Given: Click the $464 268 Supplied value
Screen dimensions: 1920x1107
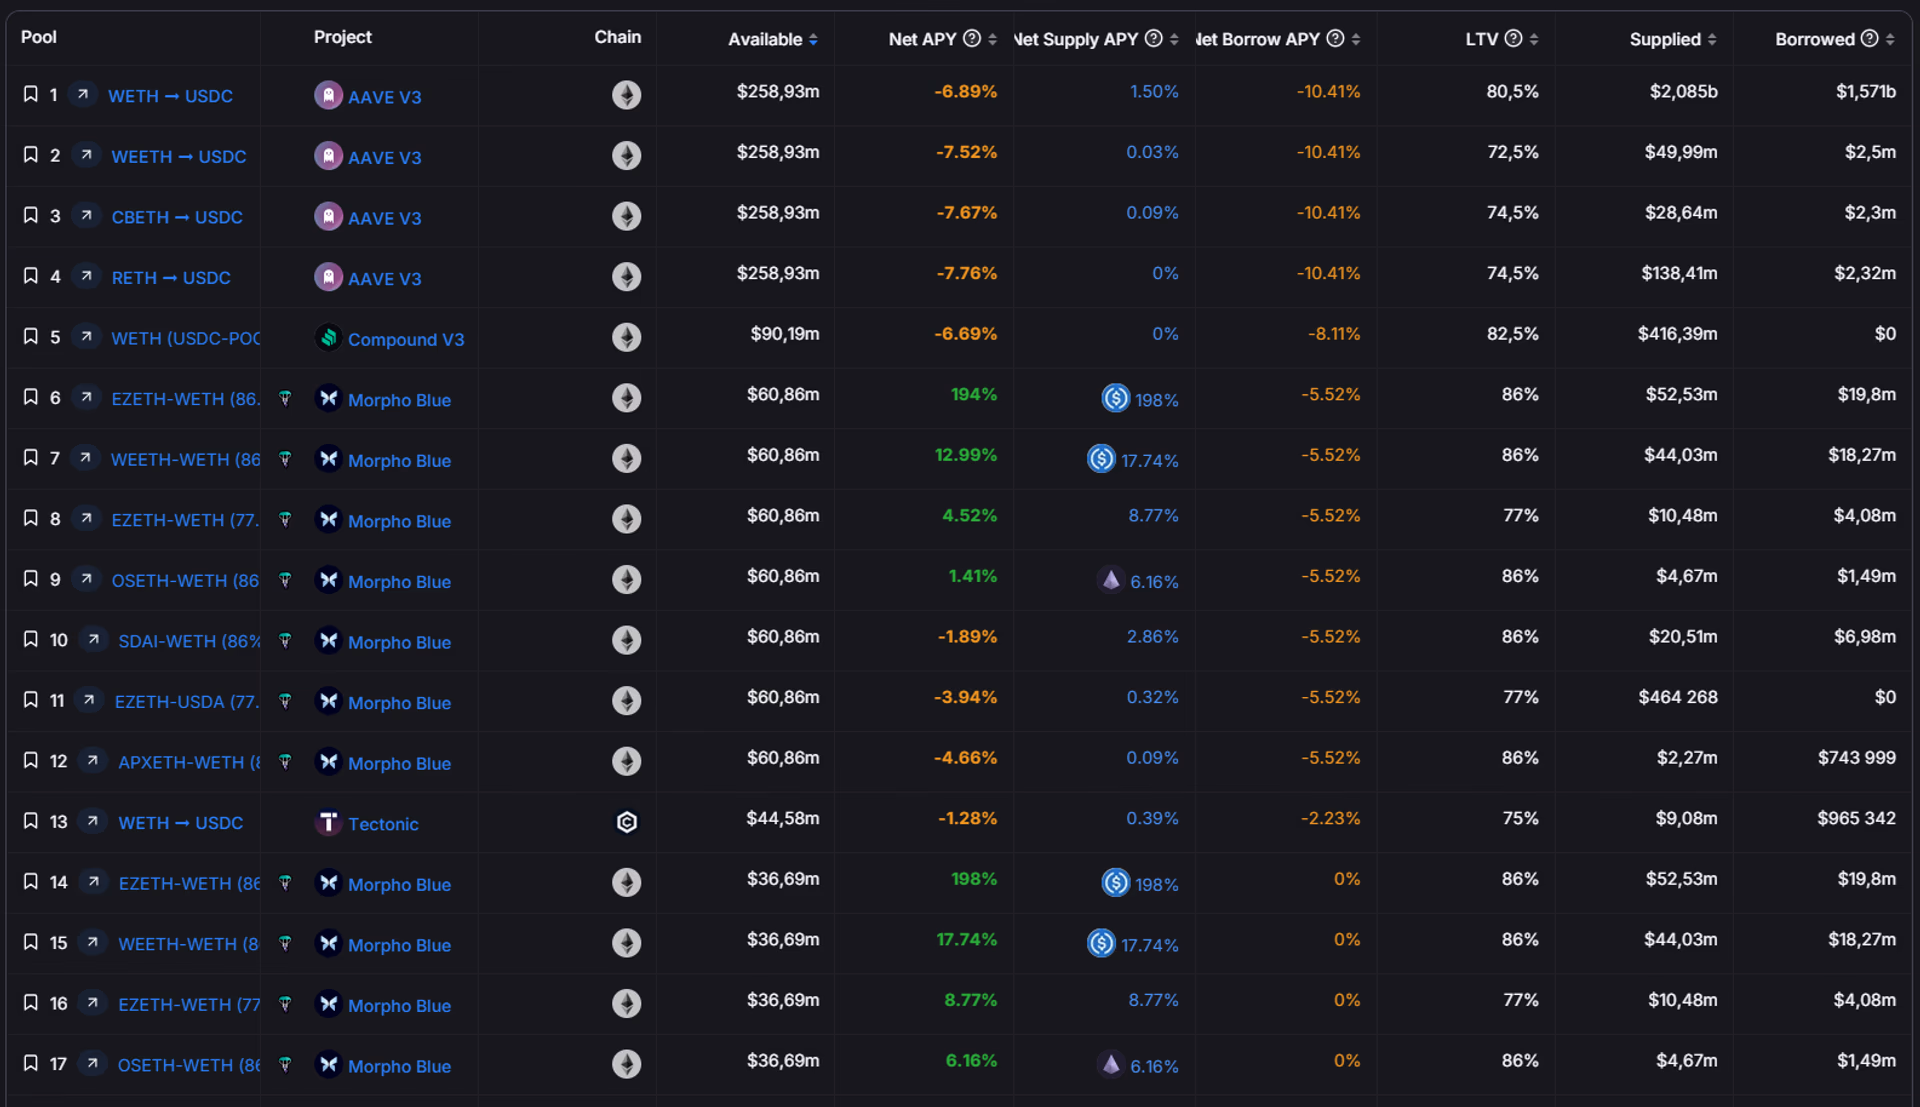Looking at the screenshot, I should 1678,697.
